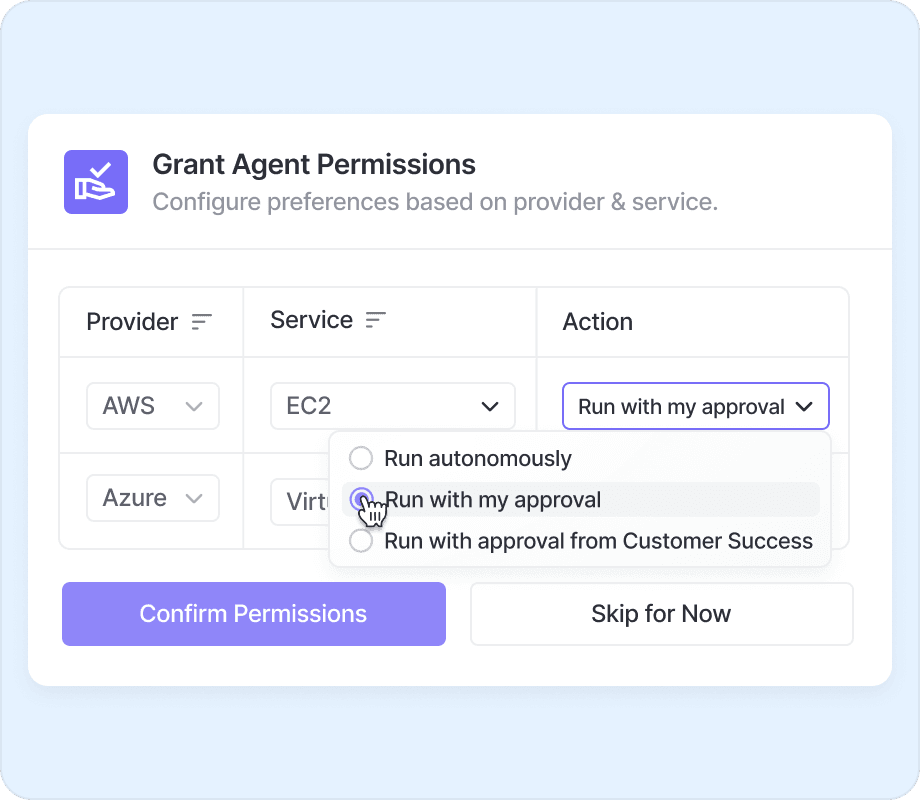
Task: Select the Run with my approval radio button
Action: [361, 499]
